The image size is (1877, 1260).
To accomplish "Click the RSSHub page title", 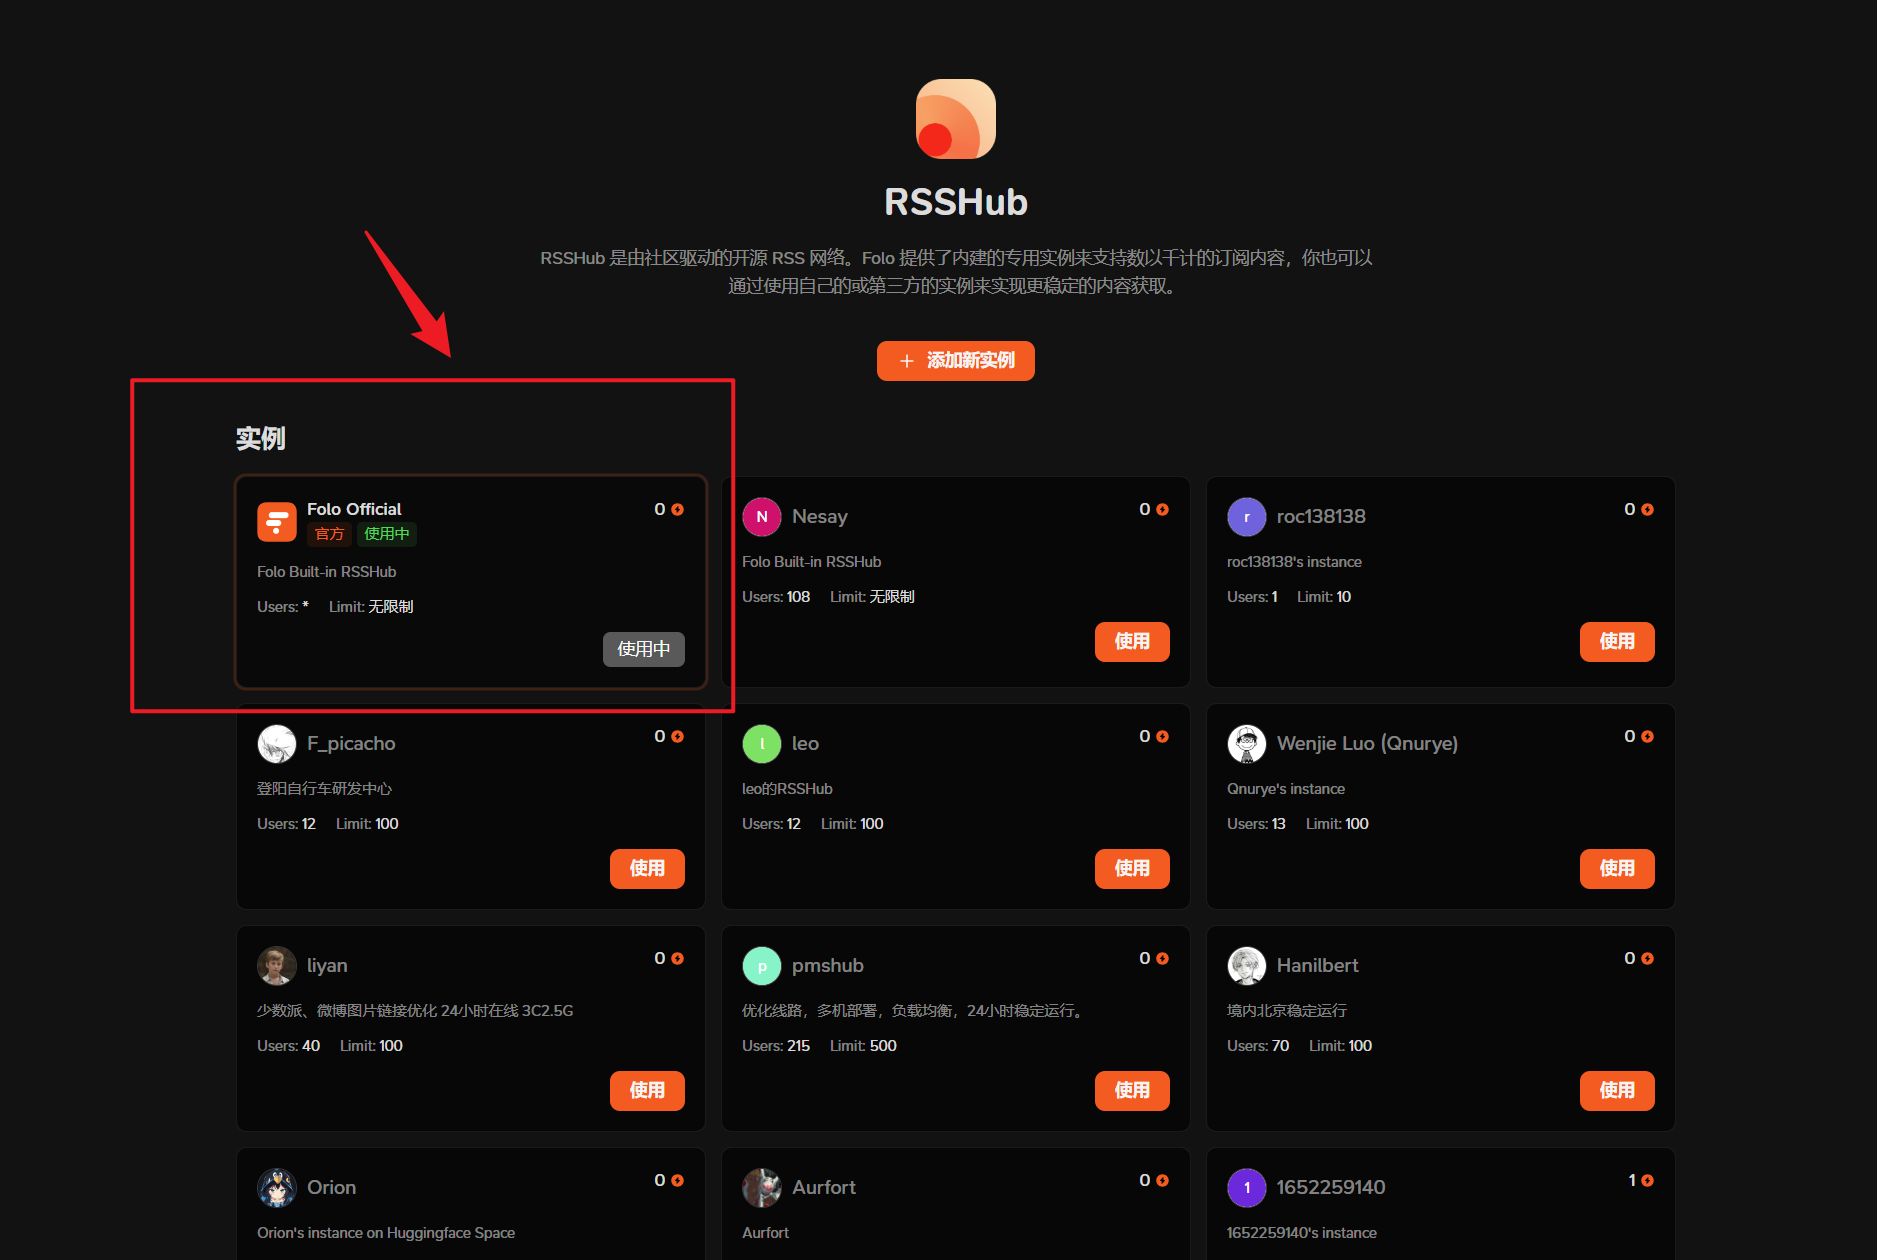I will [956, 202].
